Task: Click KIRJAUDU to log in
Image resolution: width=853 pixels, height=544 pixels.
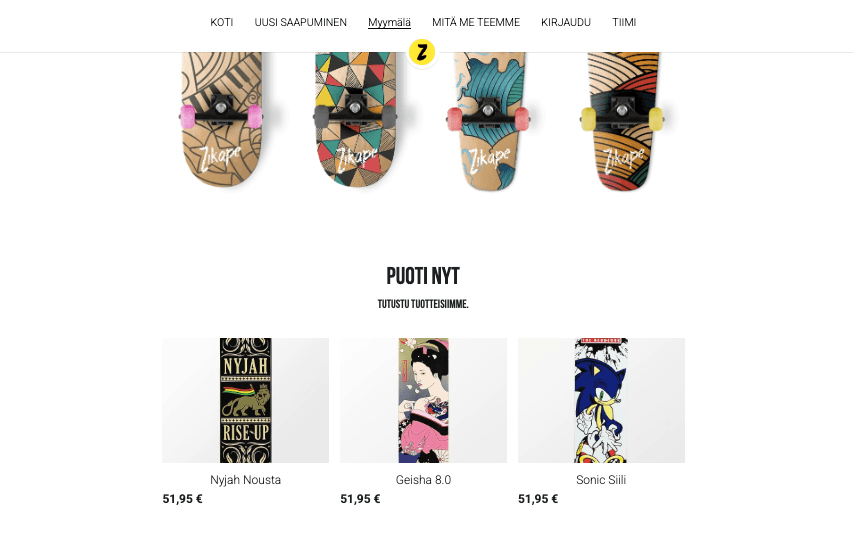Action: tap(566, 22)
